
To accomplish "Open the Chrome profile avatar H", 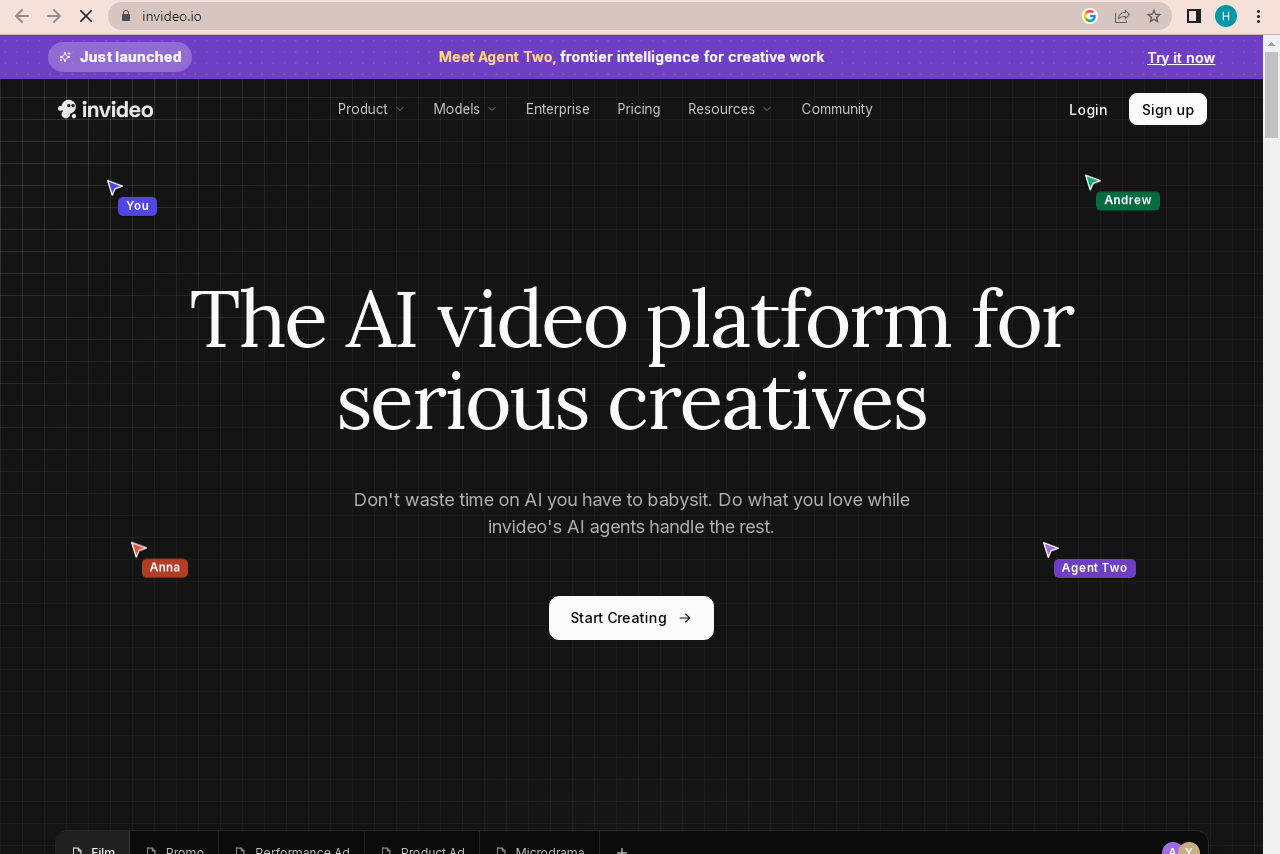I will (1226, 16).
